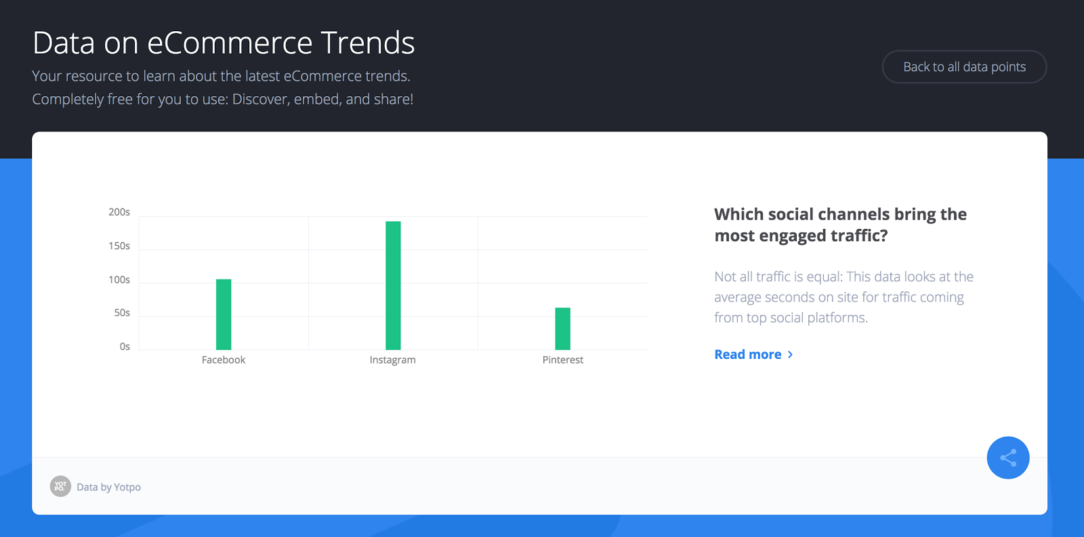Click the 'Completely free for you to use' line
The image size is (1084, 537).
(x=223, y=99)
